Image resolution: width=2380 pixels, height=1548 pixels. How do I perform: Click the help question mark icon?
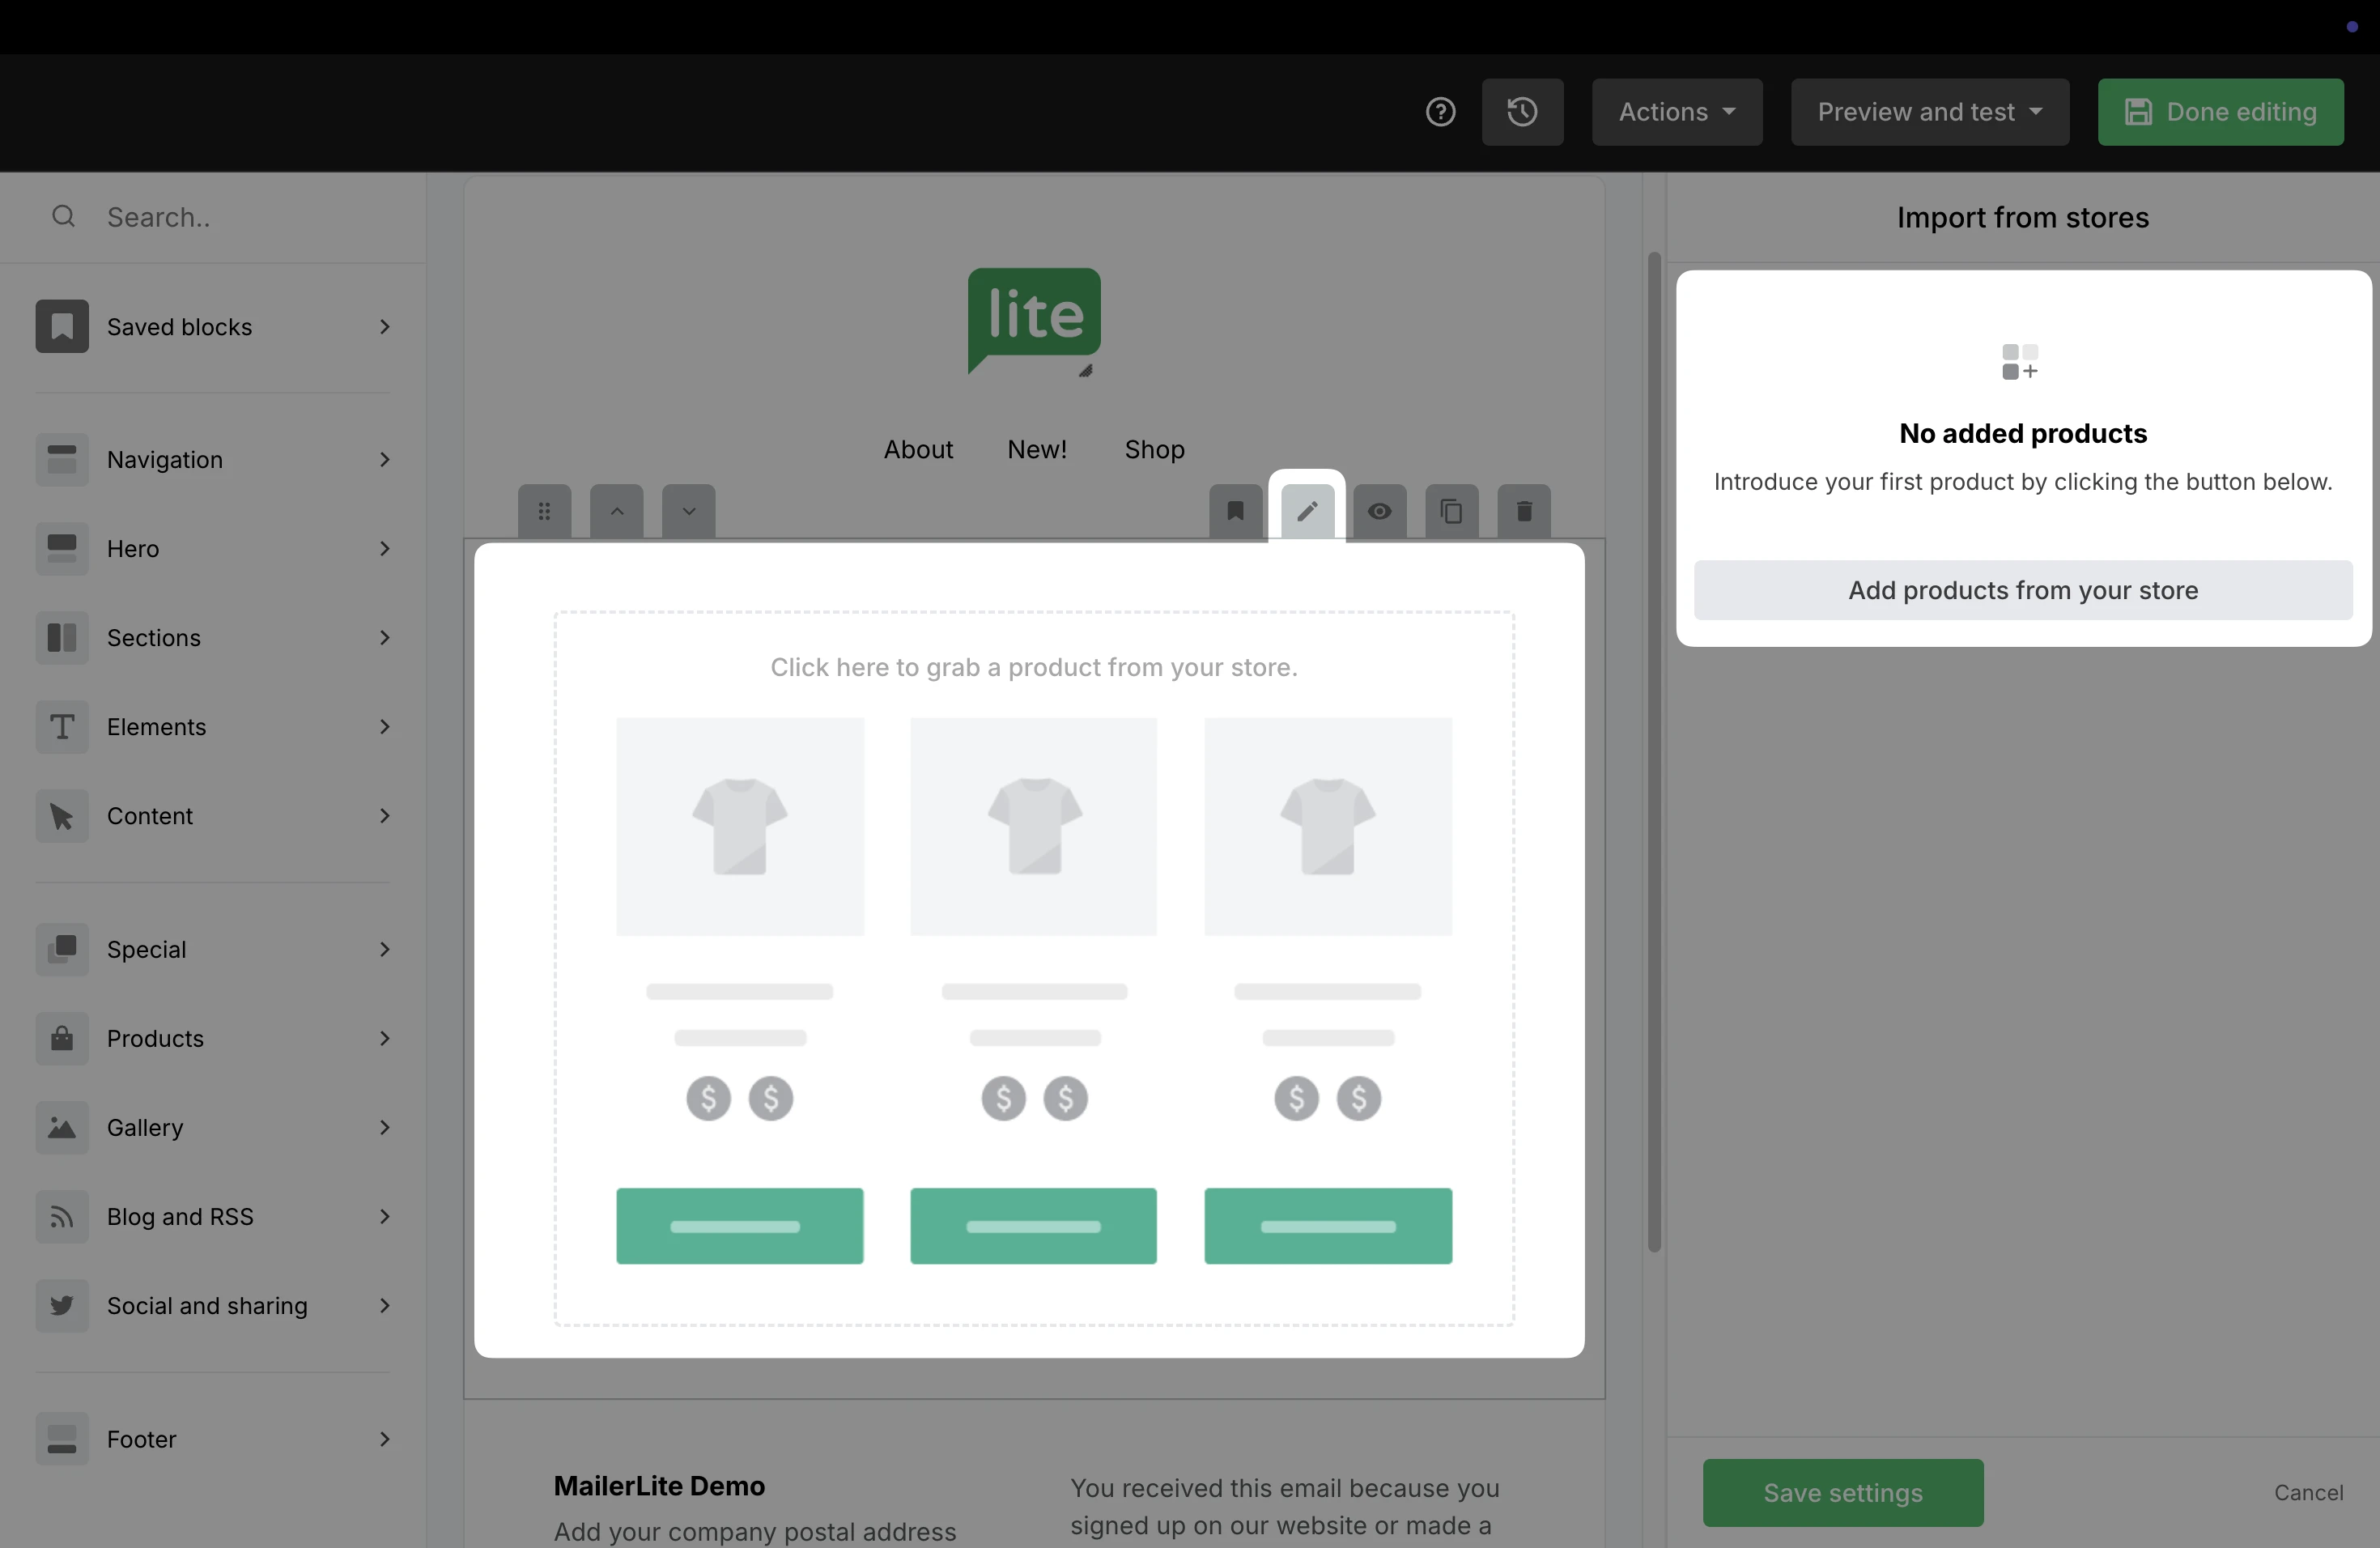click(1440, 112)
